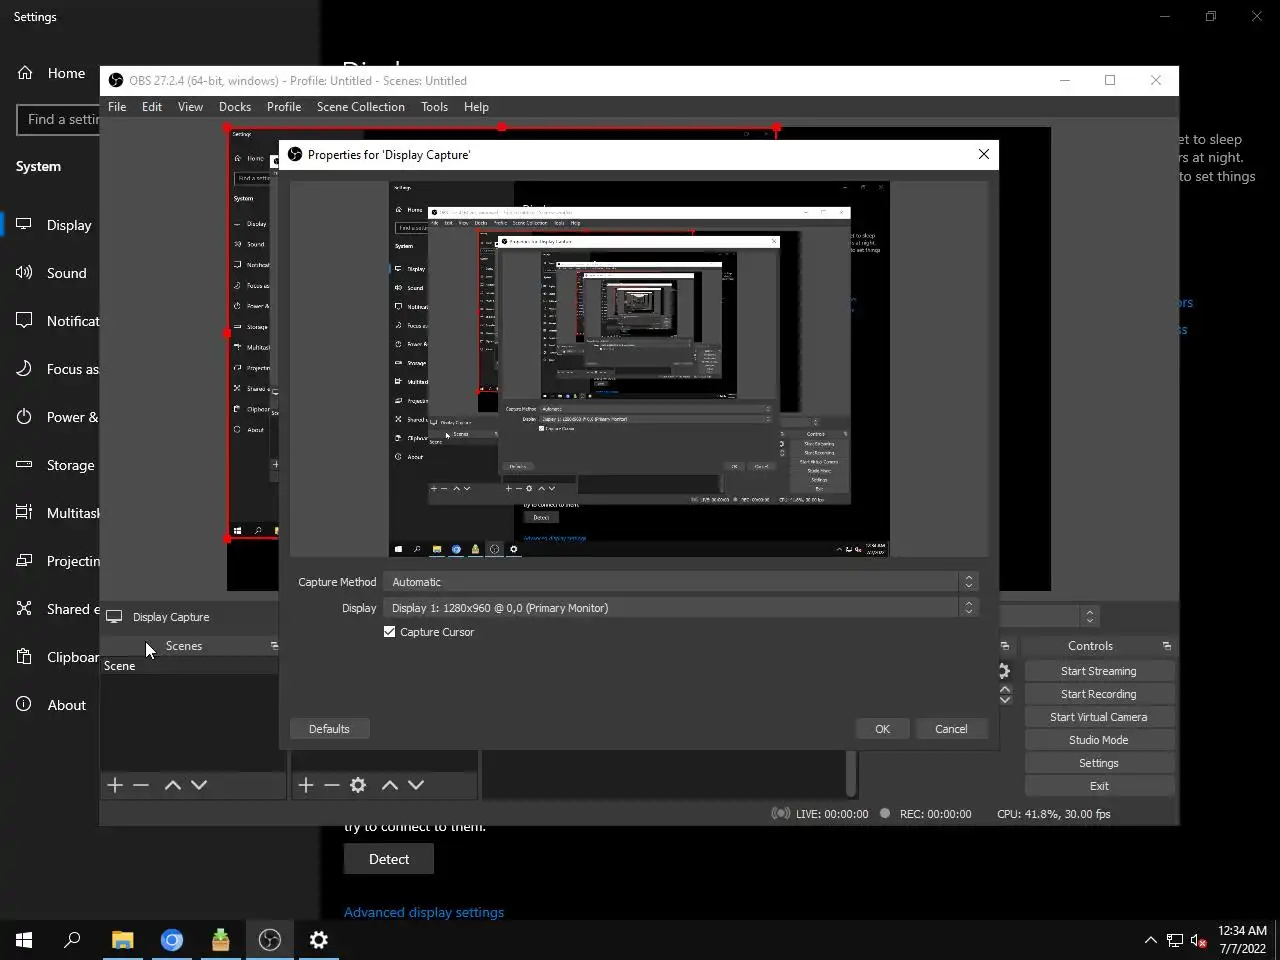The height and width of the screenshot is (960, 1280).
Task: Select the Scene item in Scenes list
Action: pyautogui.click(x=190, y=666)
